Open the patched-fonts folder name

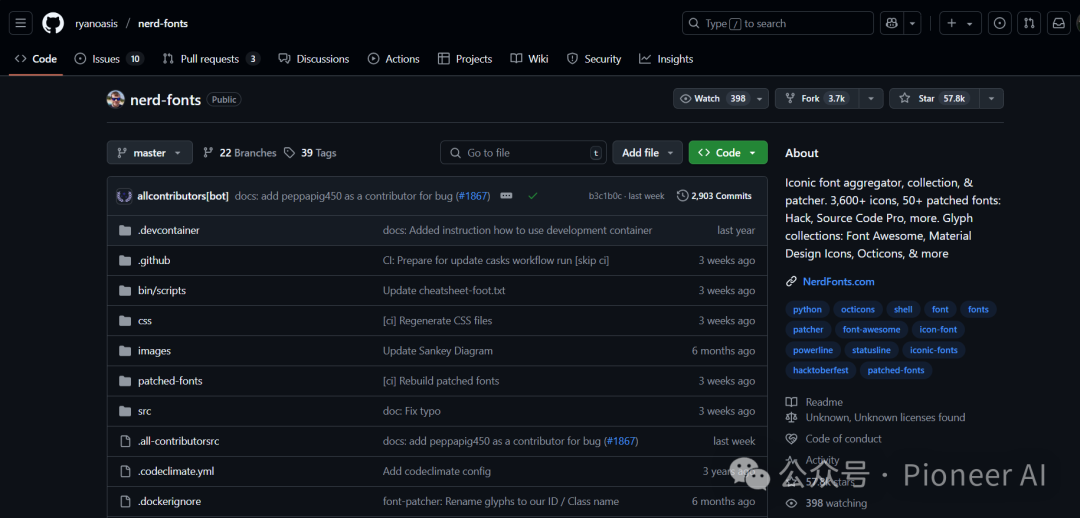coord(170,381)
